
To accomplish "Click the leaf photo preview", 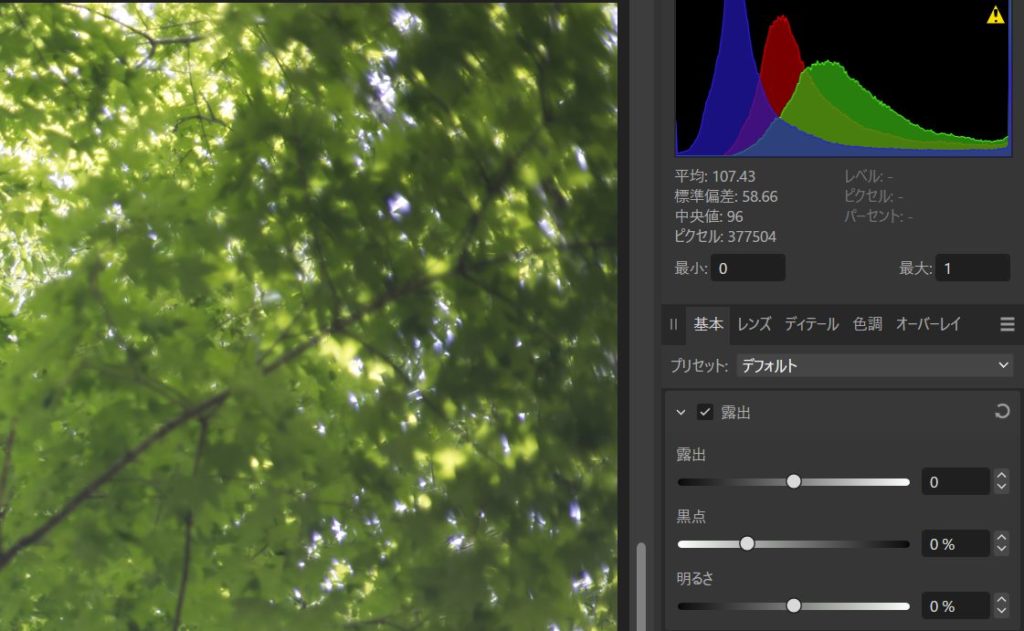I will click(x=308, y=316).
